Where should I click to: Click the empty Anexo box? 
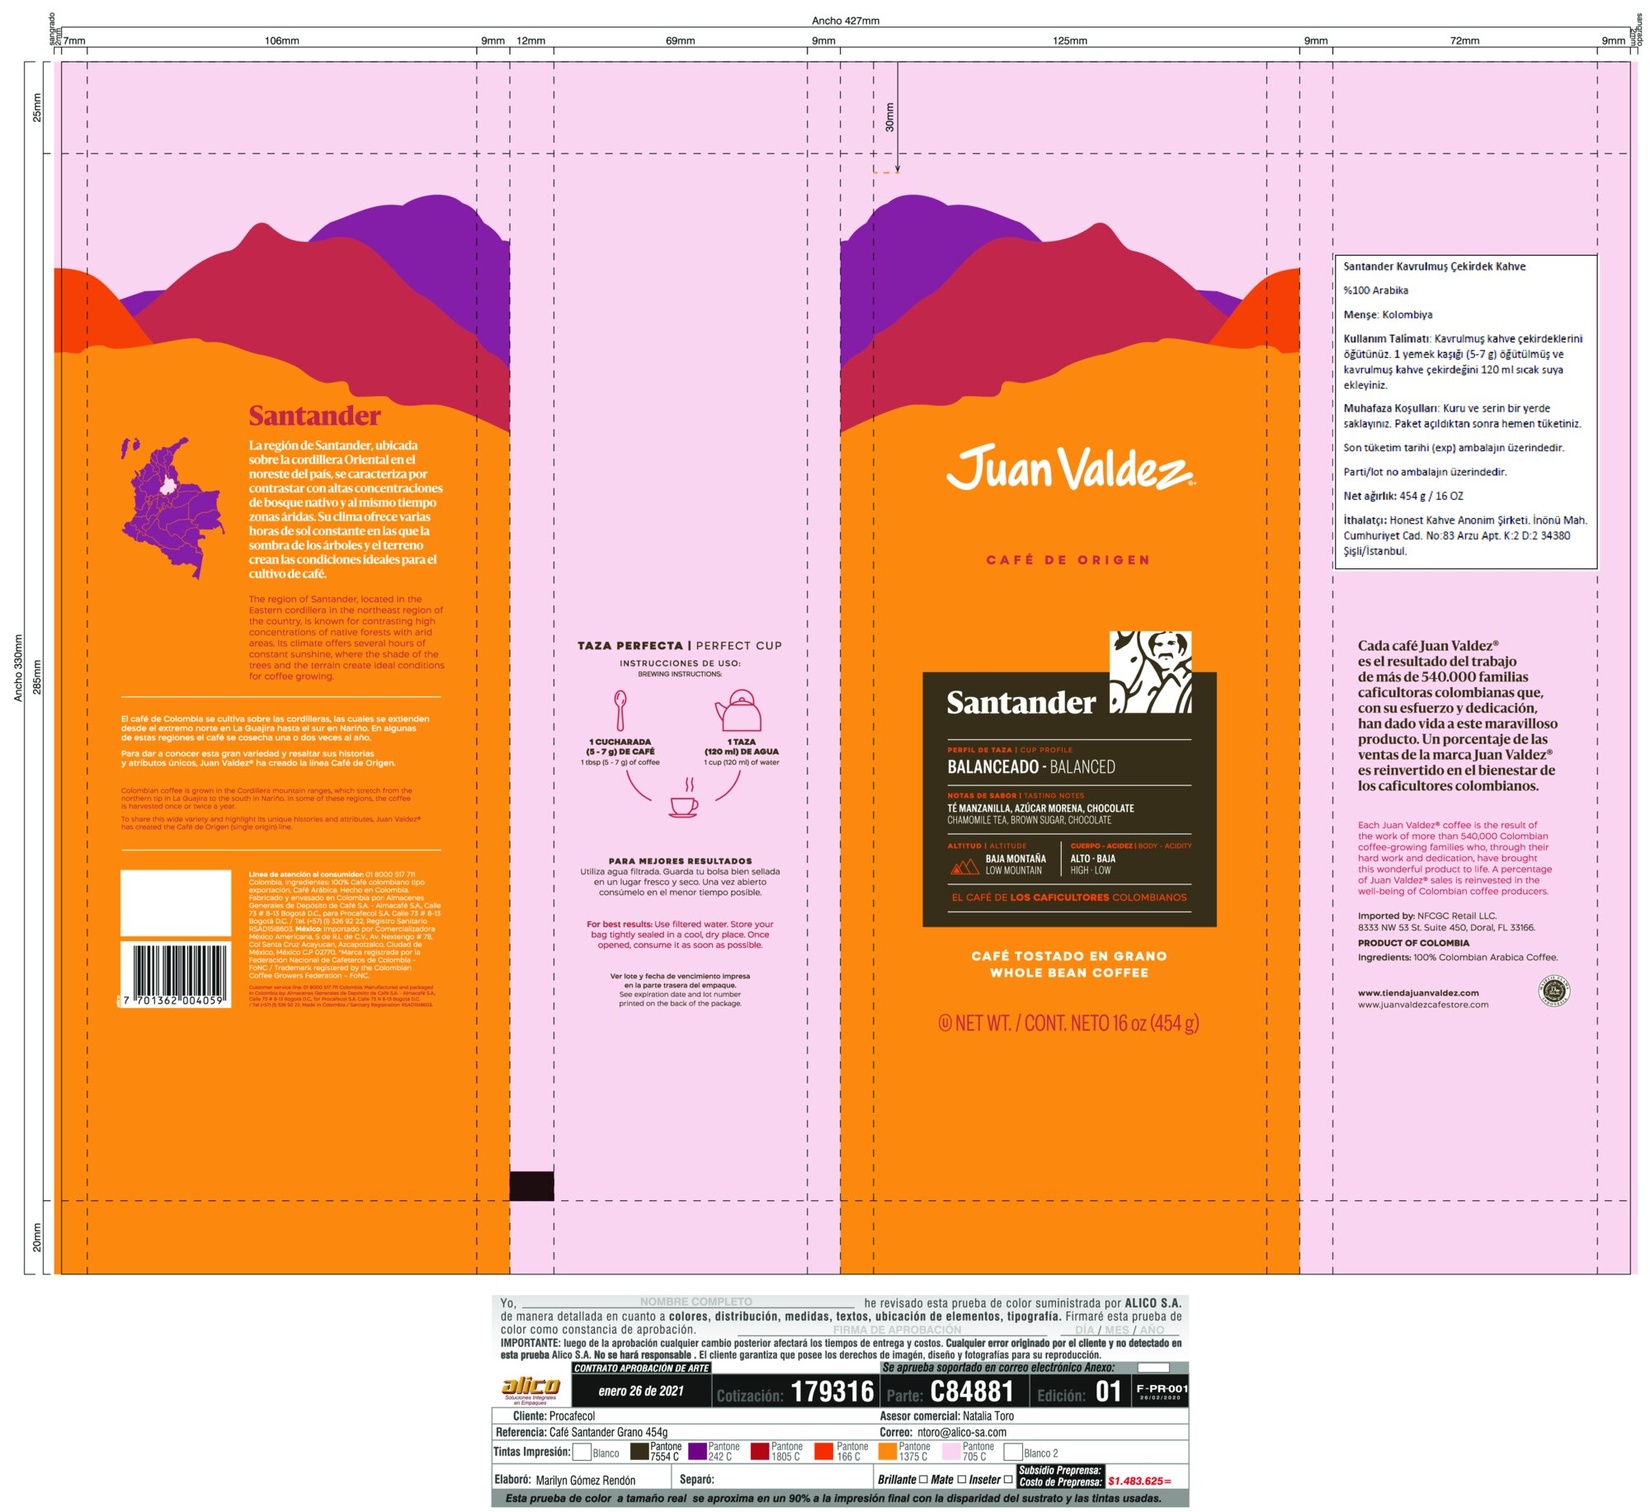tap(1153, 1368)
